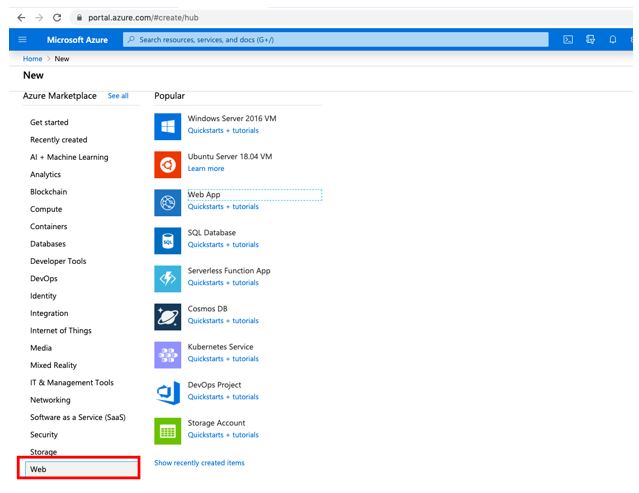639x493 pixels.
Task: Click the See all marketplace link
Action: pyautogui.click(x=118, y=96)
